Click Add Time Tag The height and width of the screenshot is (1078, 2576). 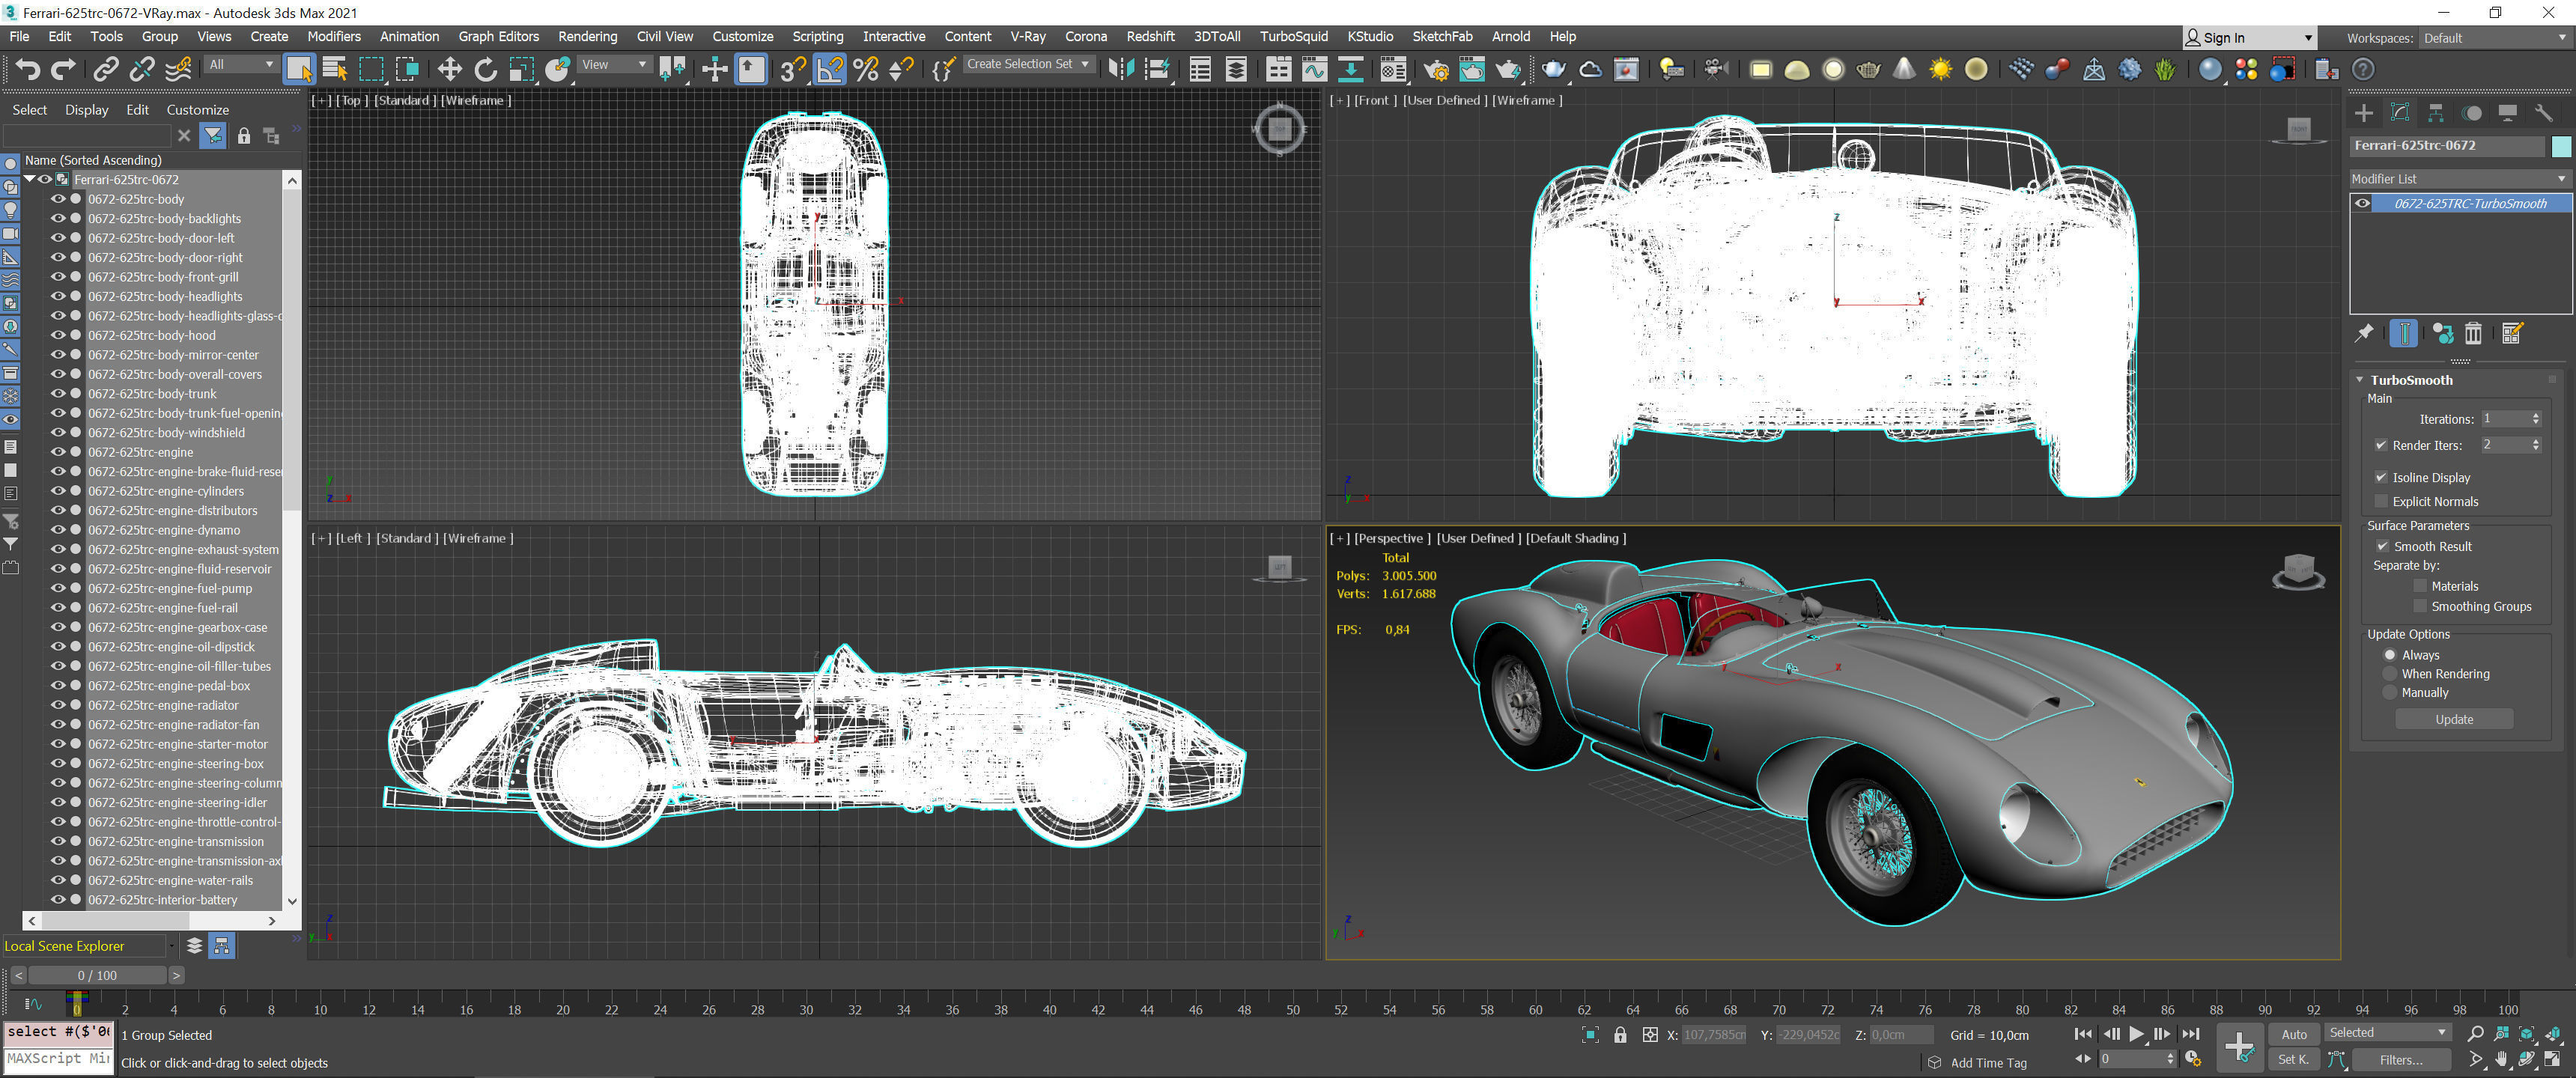click(1988, 1063)
